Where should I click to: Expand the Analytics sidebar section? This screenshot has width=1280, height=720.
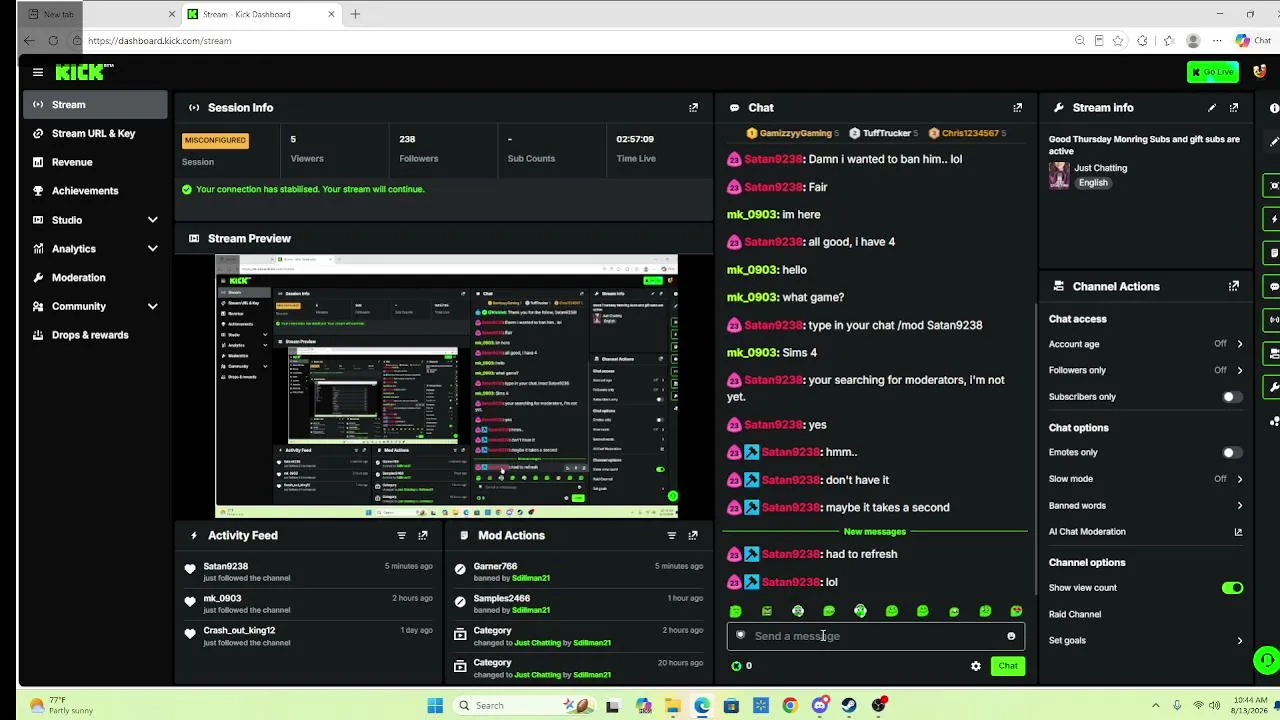click(x=152, y=249)
